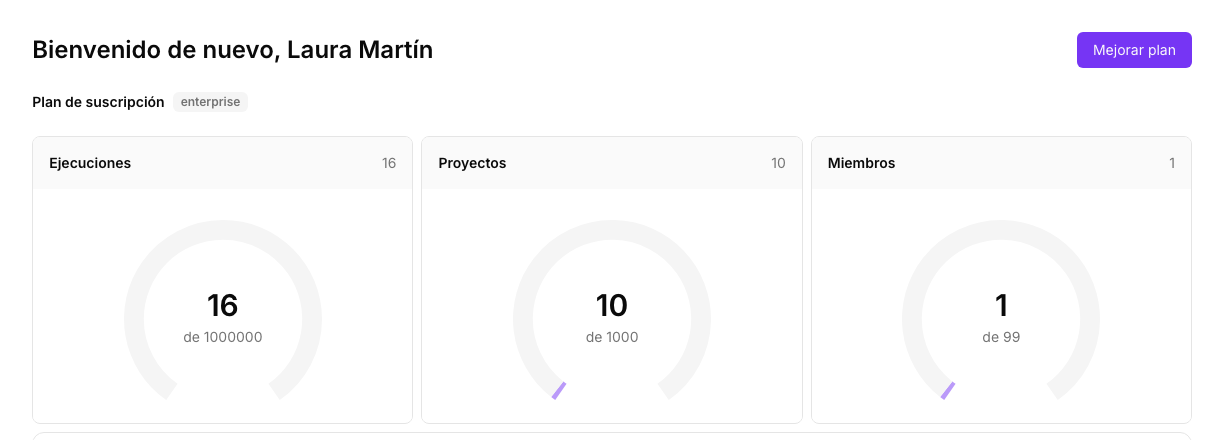This screenshot has height=440, width=1224.
Task: Open the Proyectos card title
Action: coord(472,163)
